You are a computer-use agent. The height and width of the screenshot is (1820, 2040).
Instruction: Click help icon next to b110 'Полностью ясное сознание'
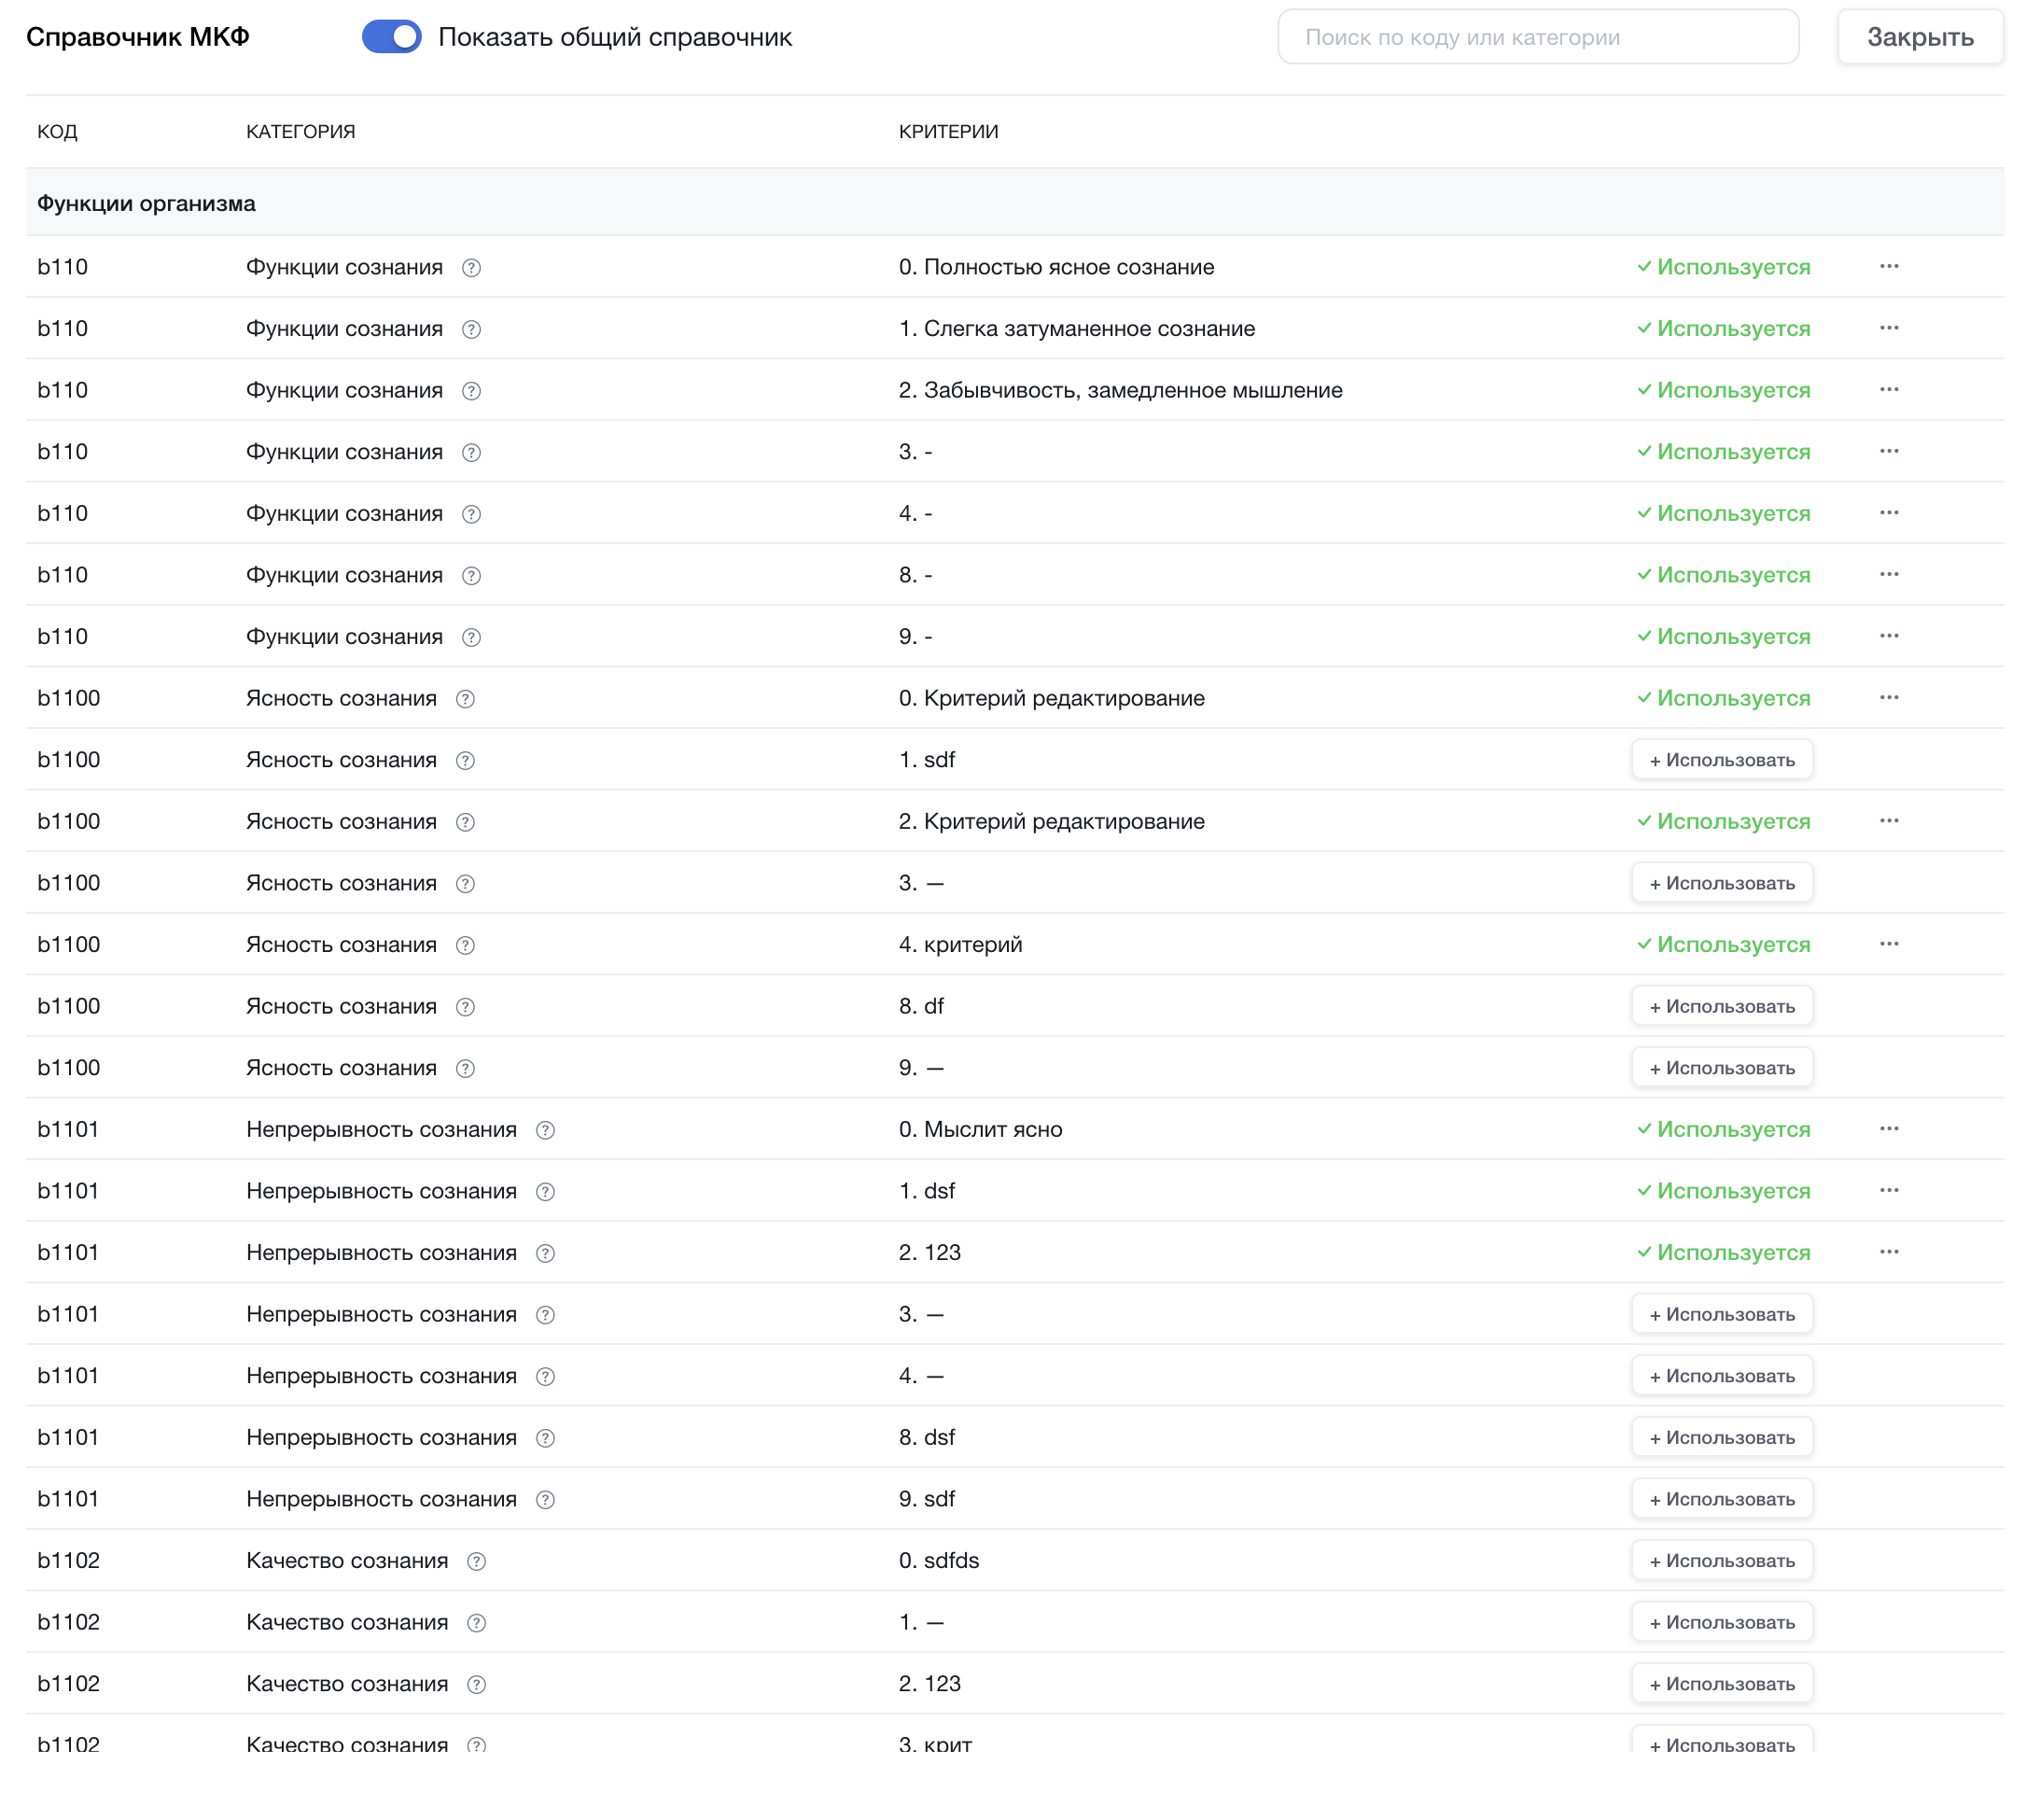point(471,268)
